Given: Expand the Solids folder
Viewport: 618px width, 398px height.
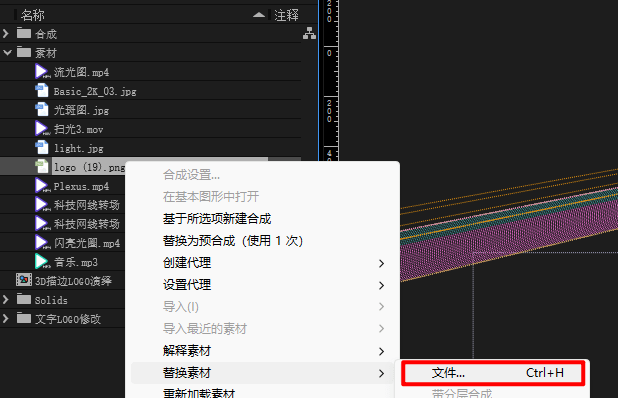Looking at the screenshot, I should coord(6,299).
